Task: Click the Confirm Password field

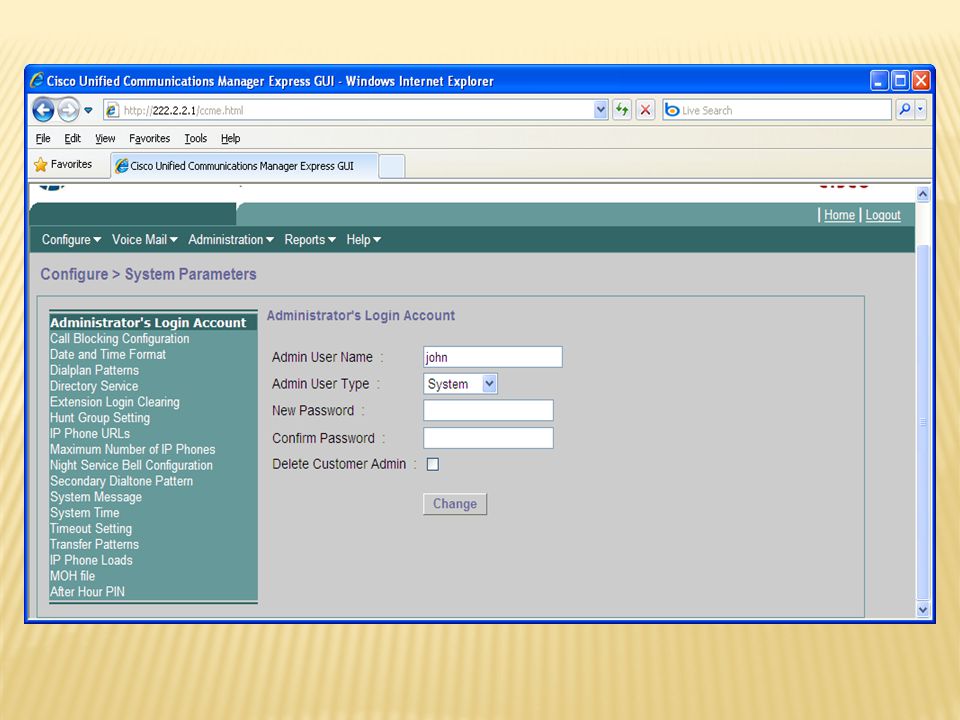Action: pos(488,438)
